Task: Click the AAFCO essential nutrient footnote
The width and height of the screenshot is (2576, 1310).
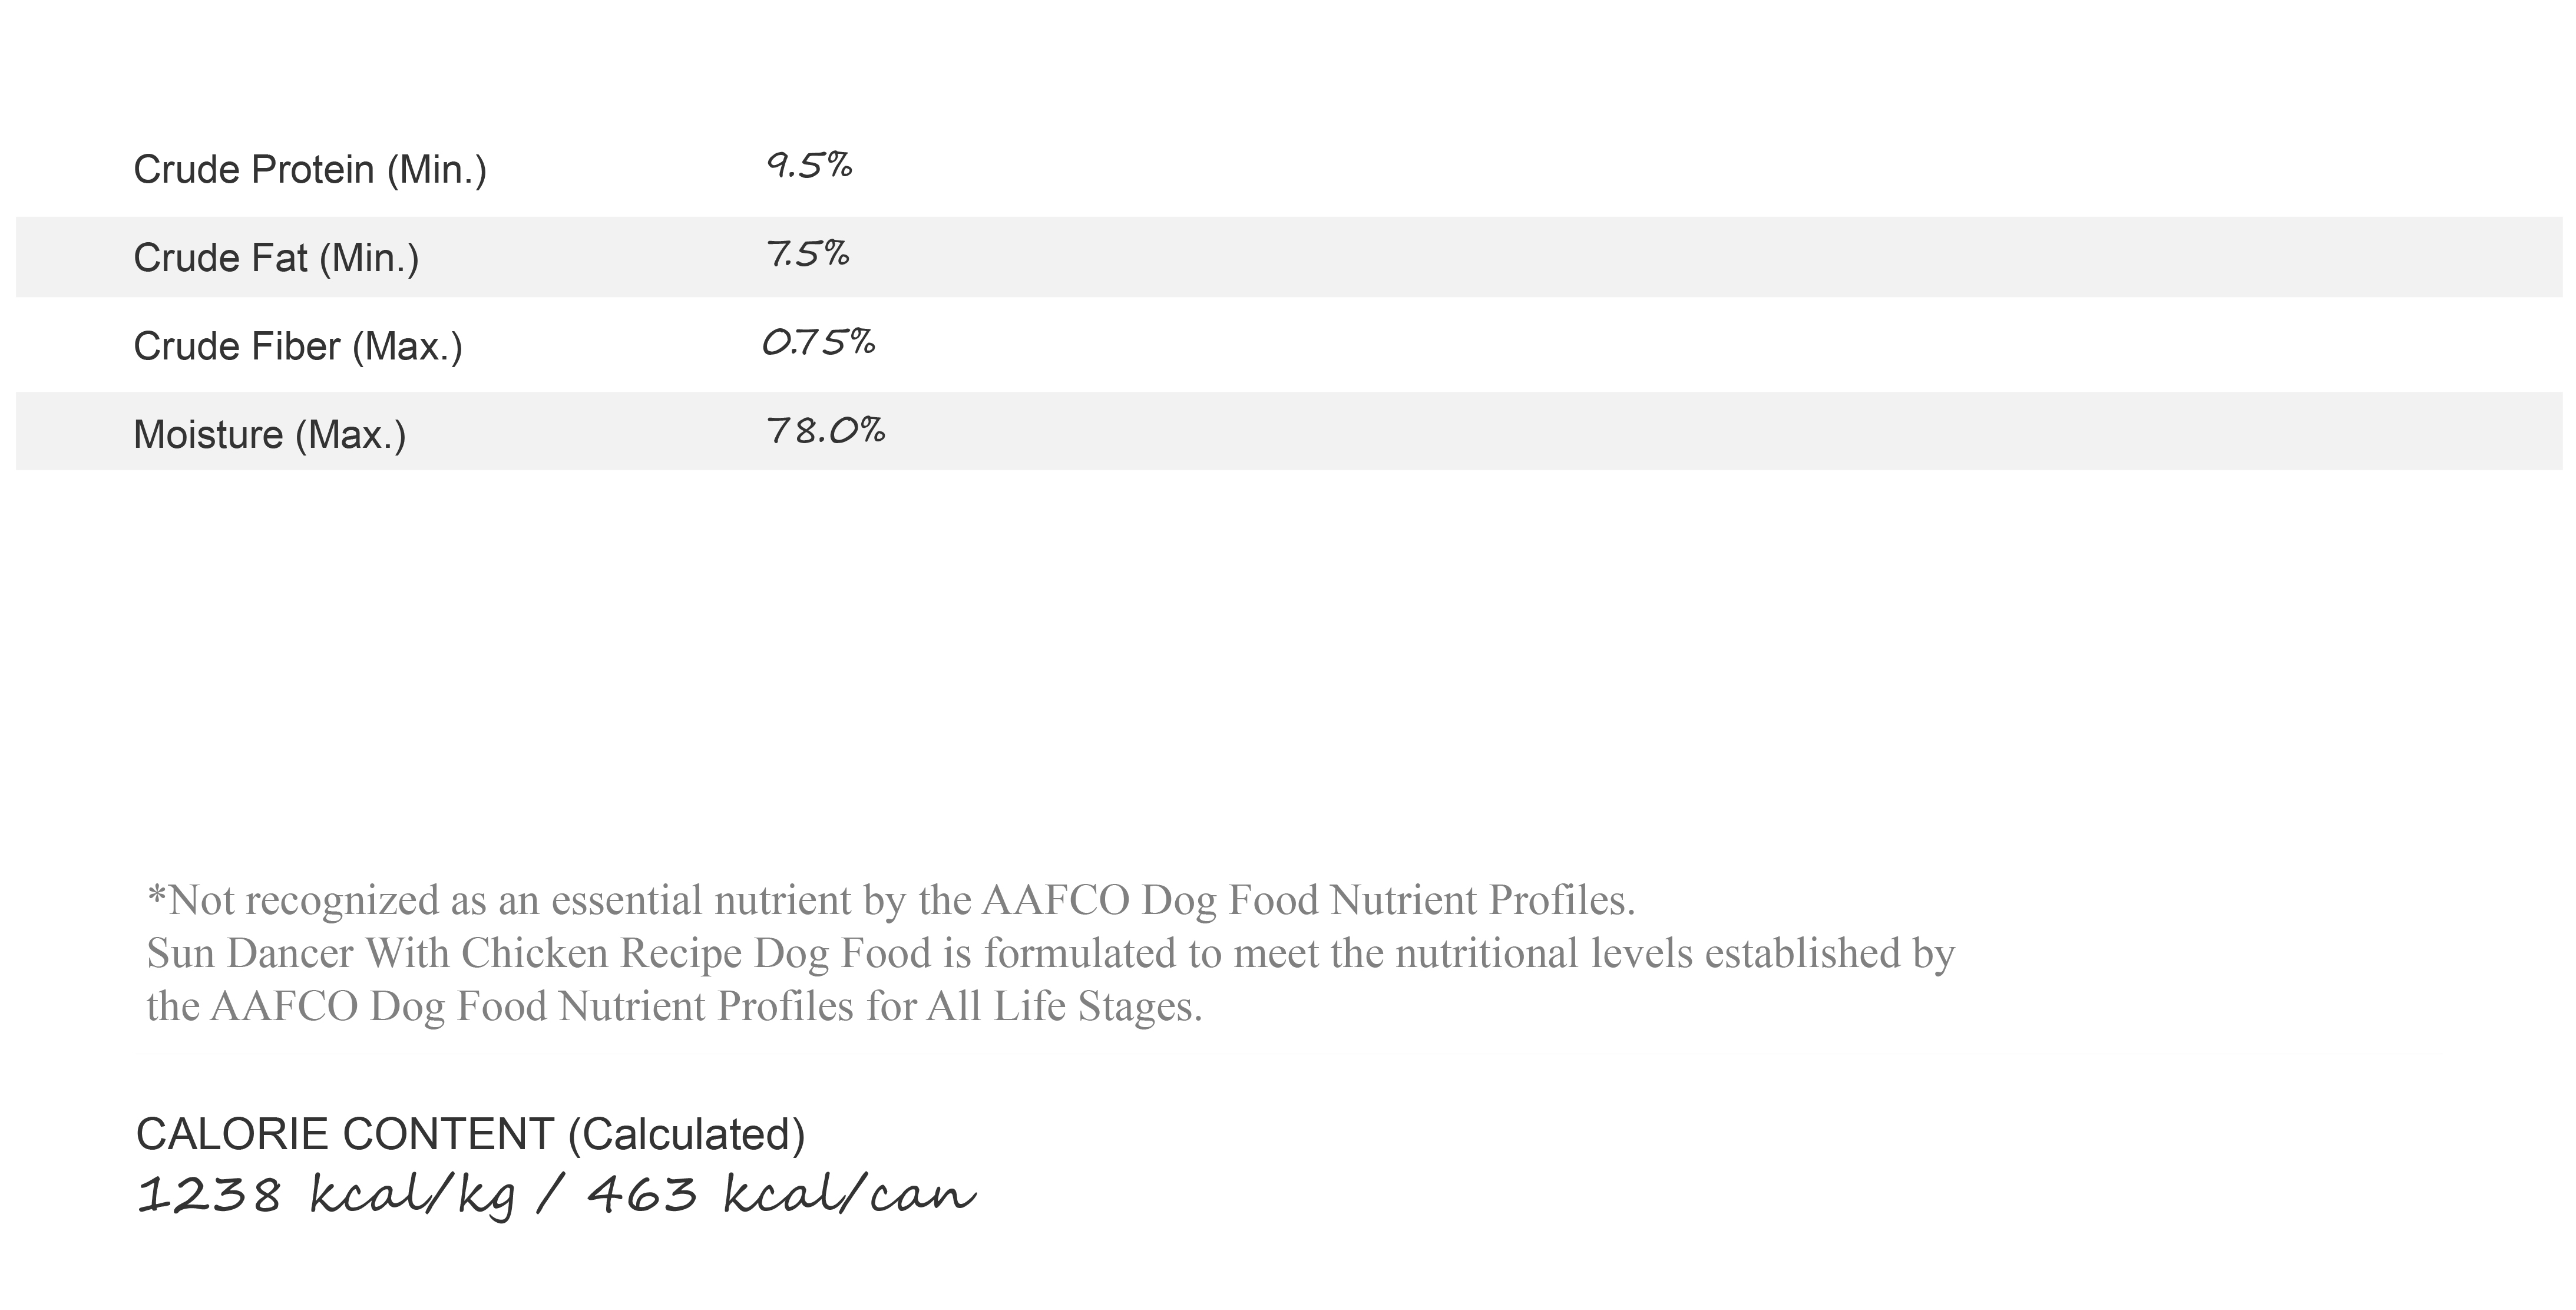Action: pyautogui.click(x=891, y=900)
